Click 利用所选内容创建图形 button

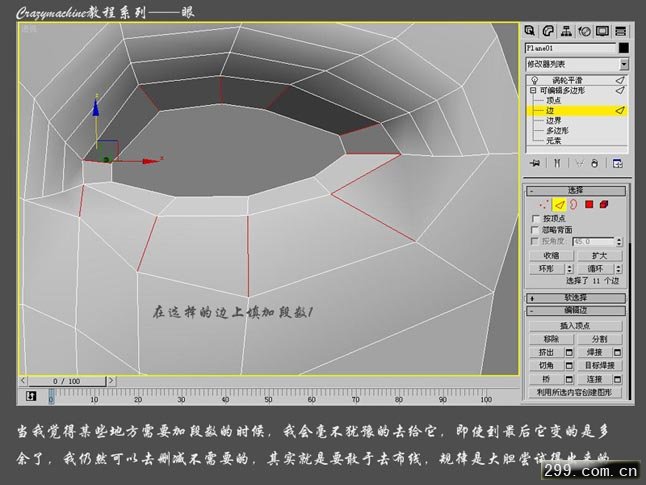tap(575, 393)
